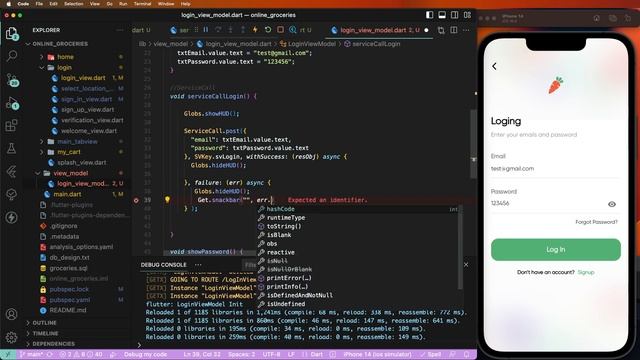Split the editor right
Image resolution: width=640 pixels, height=360 pixels.
point(453,30)
